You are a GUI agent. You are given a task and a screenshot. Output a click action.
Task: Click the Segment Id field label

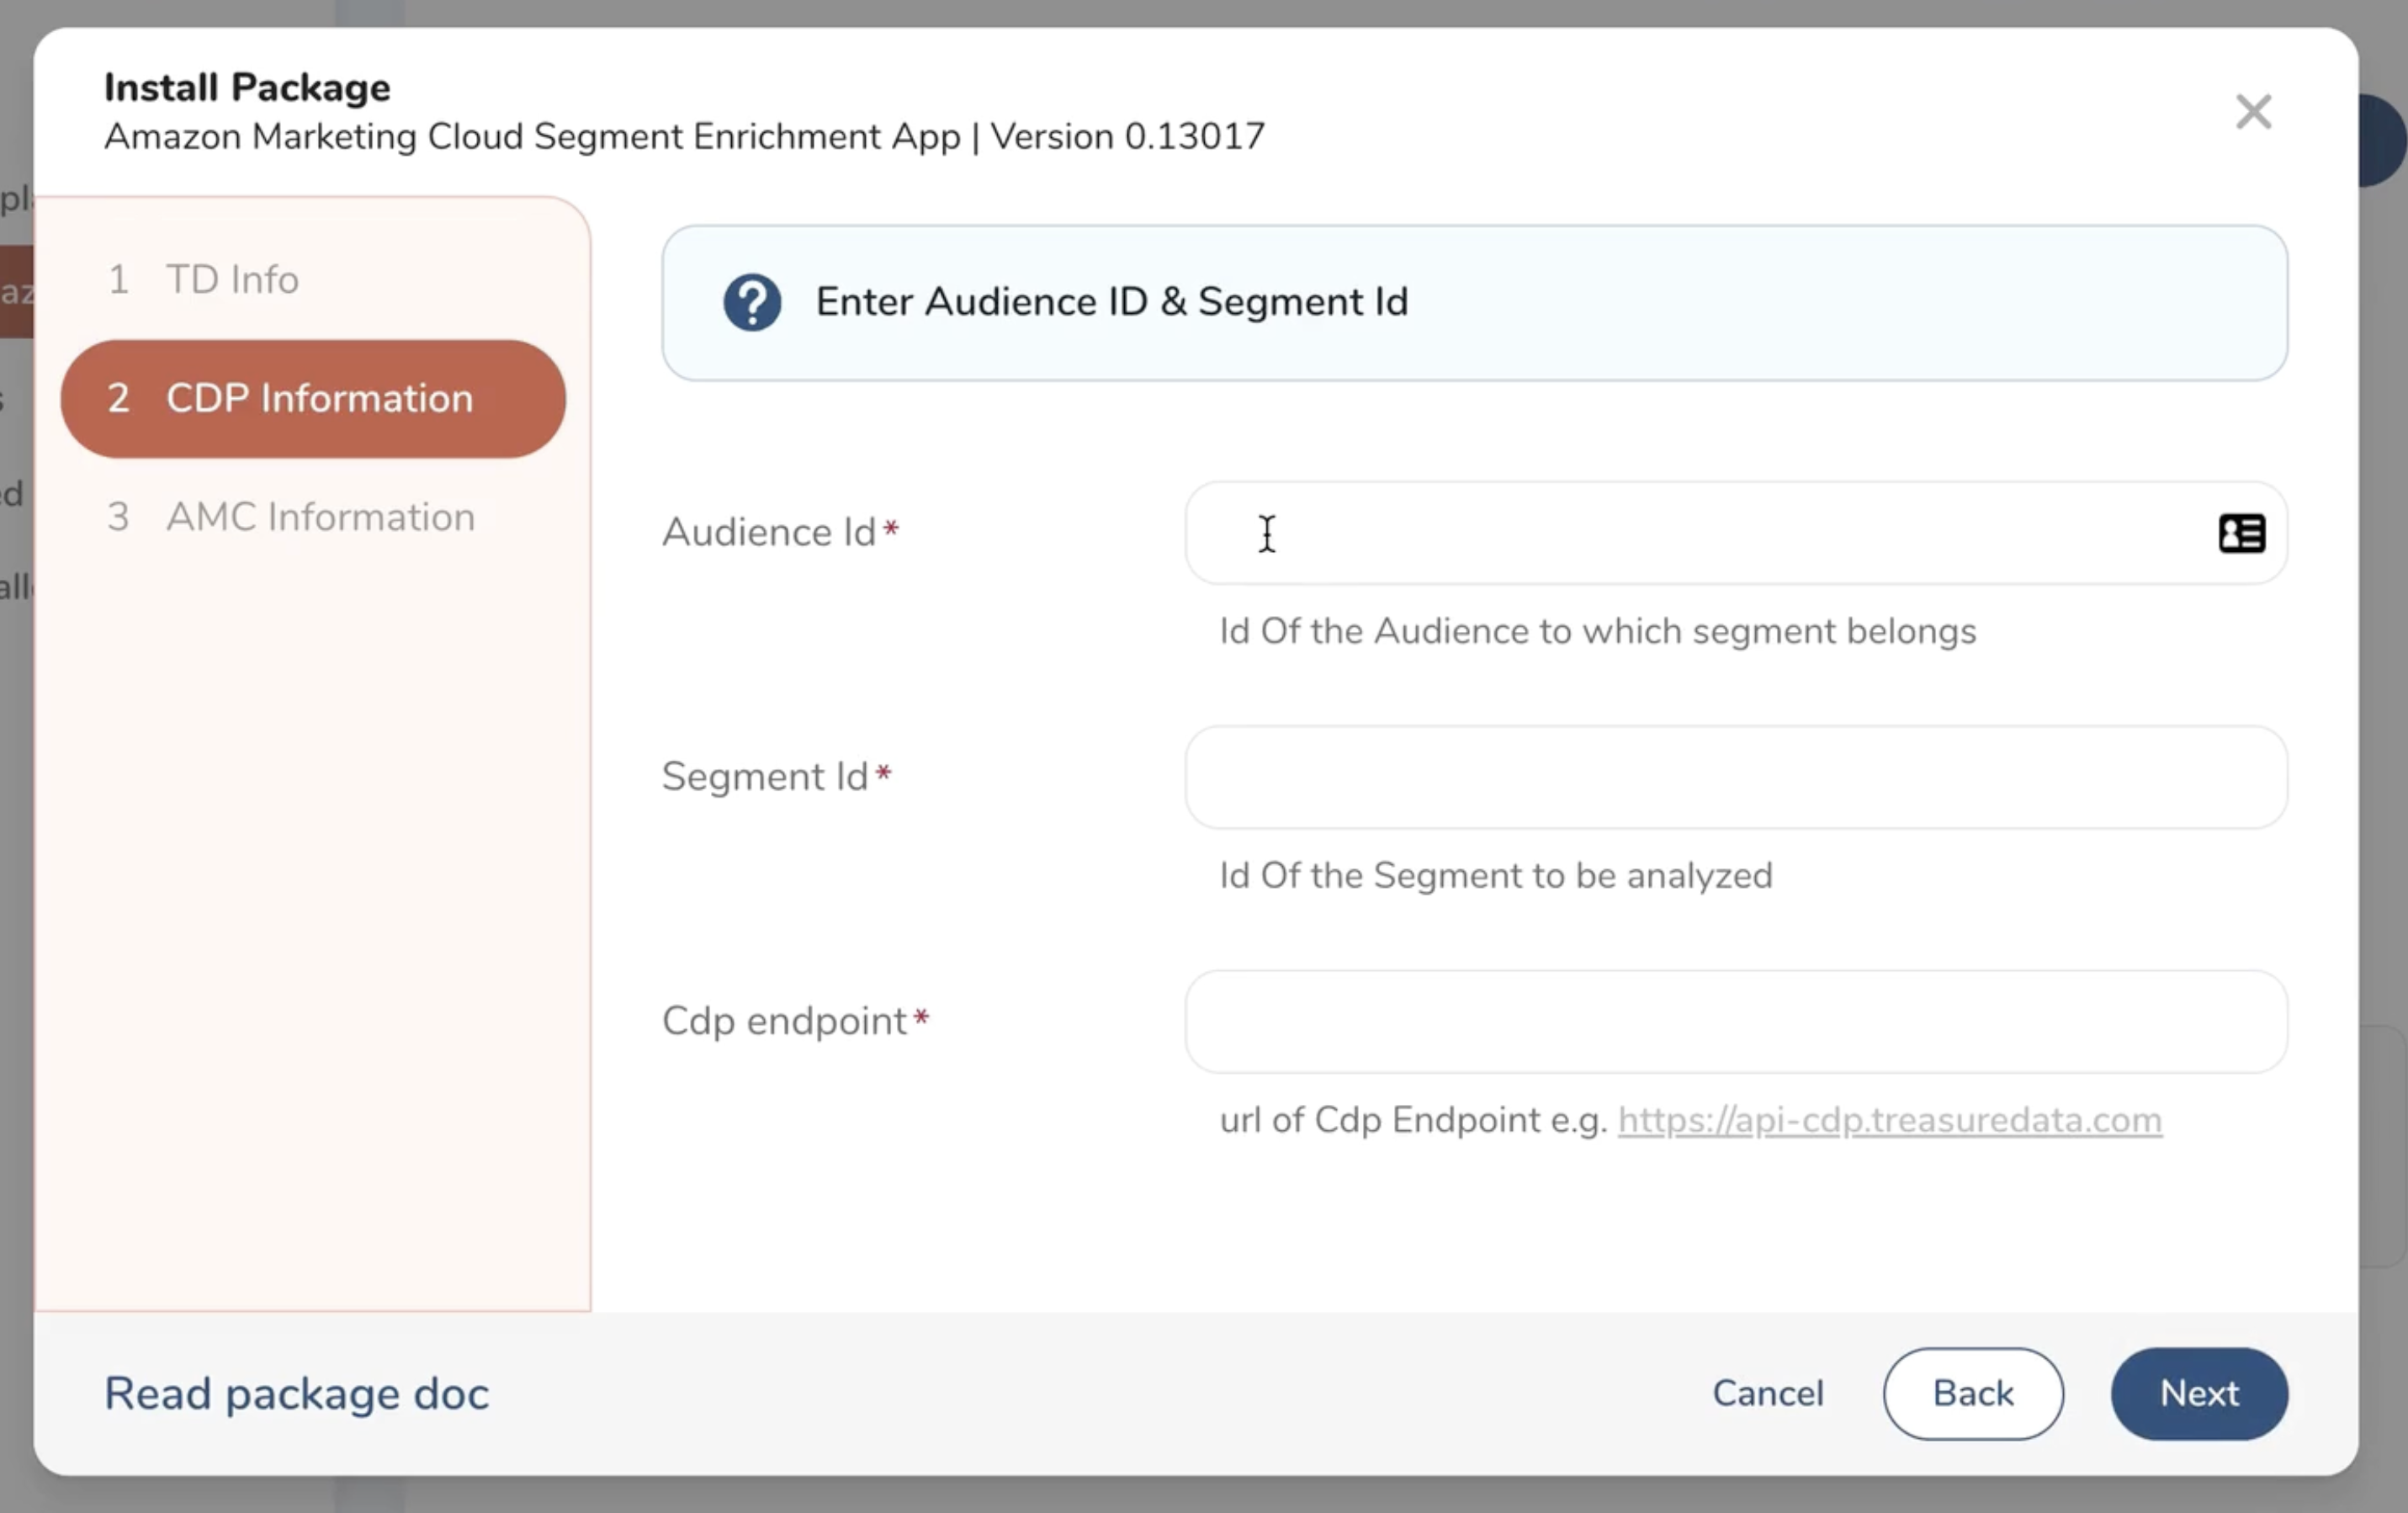(764, 776)
